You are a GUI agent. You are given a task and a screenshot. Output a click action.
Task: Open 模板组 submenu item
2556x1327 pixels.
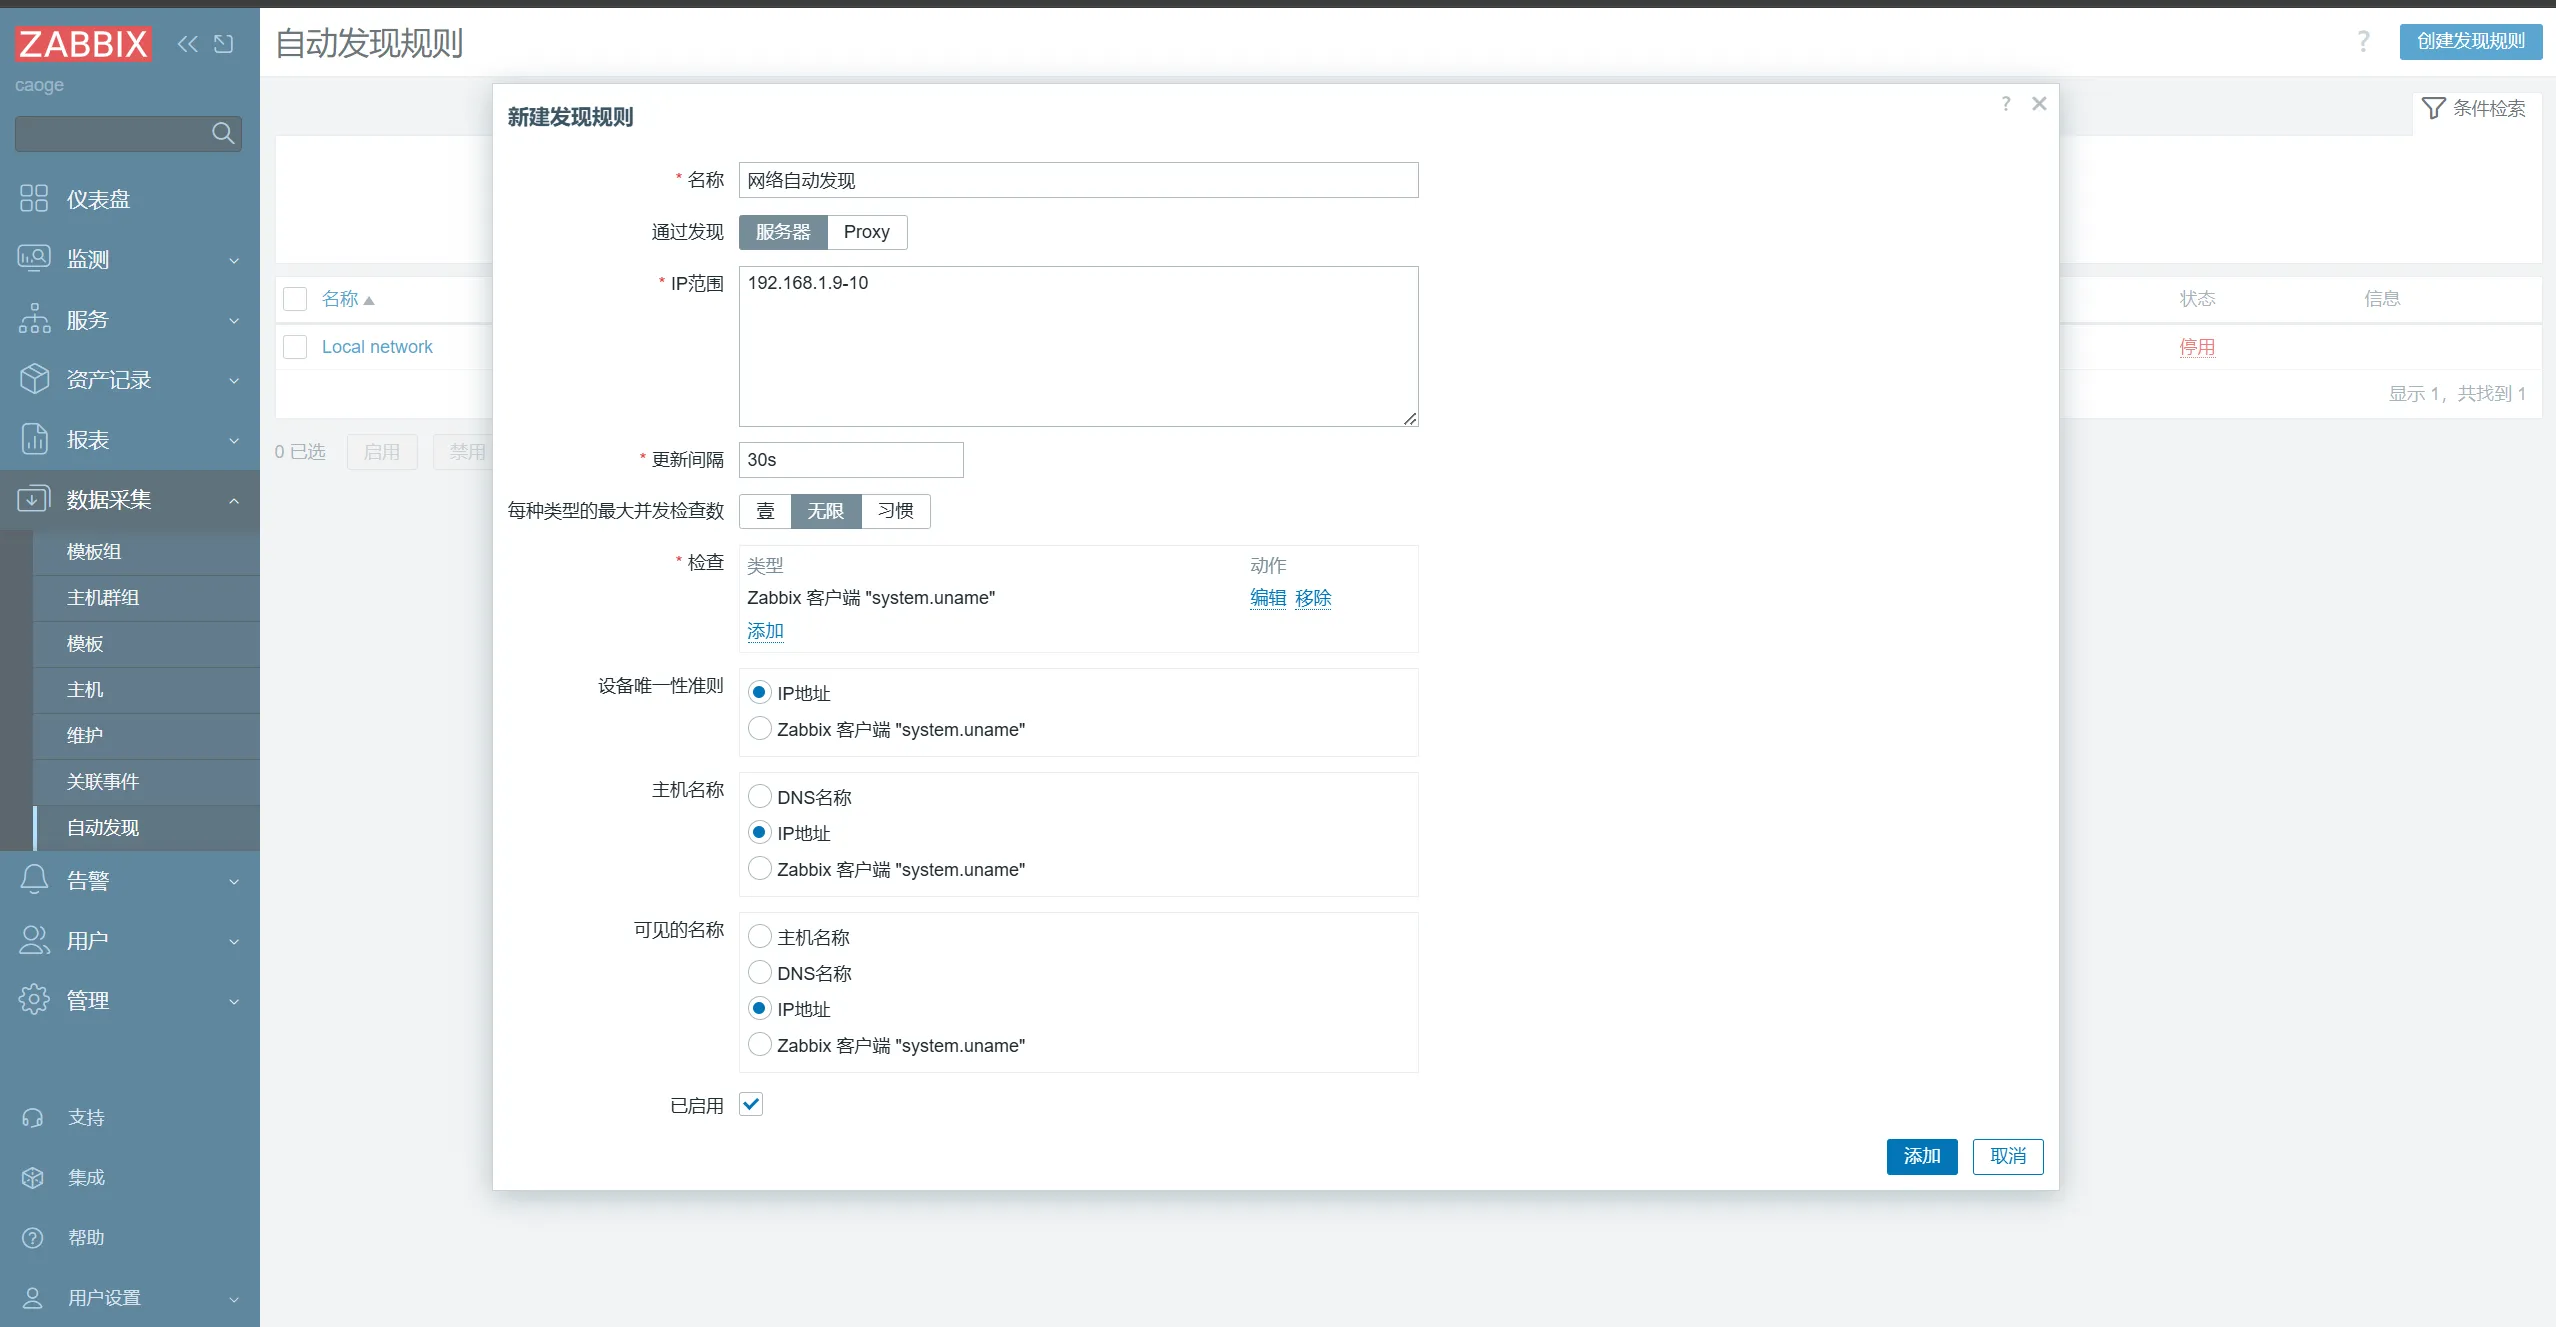click(x=146, y=552)
